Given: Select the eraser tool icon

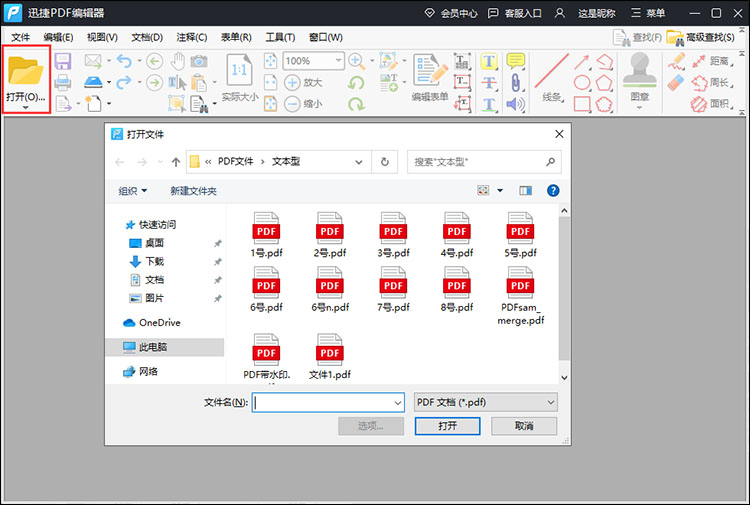Looking at the screenshot, I should coord(676,83).
